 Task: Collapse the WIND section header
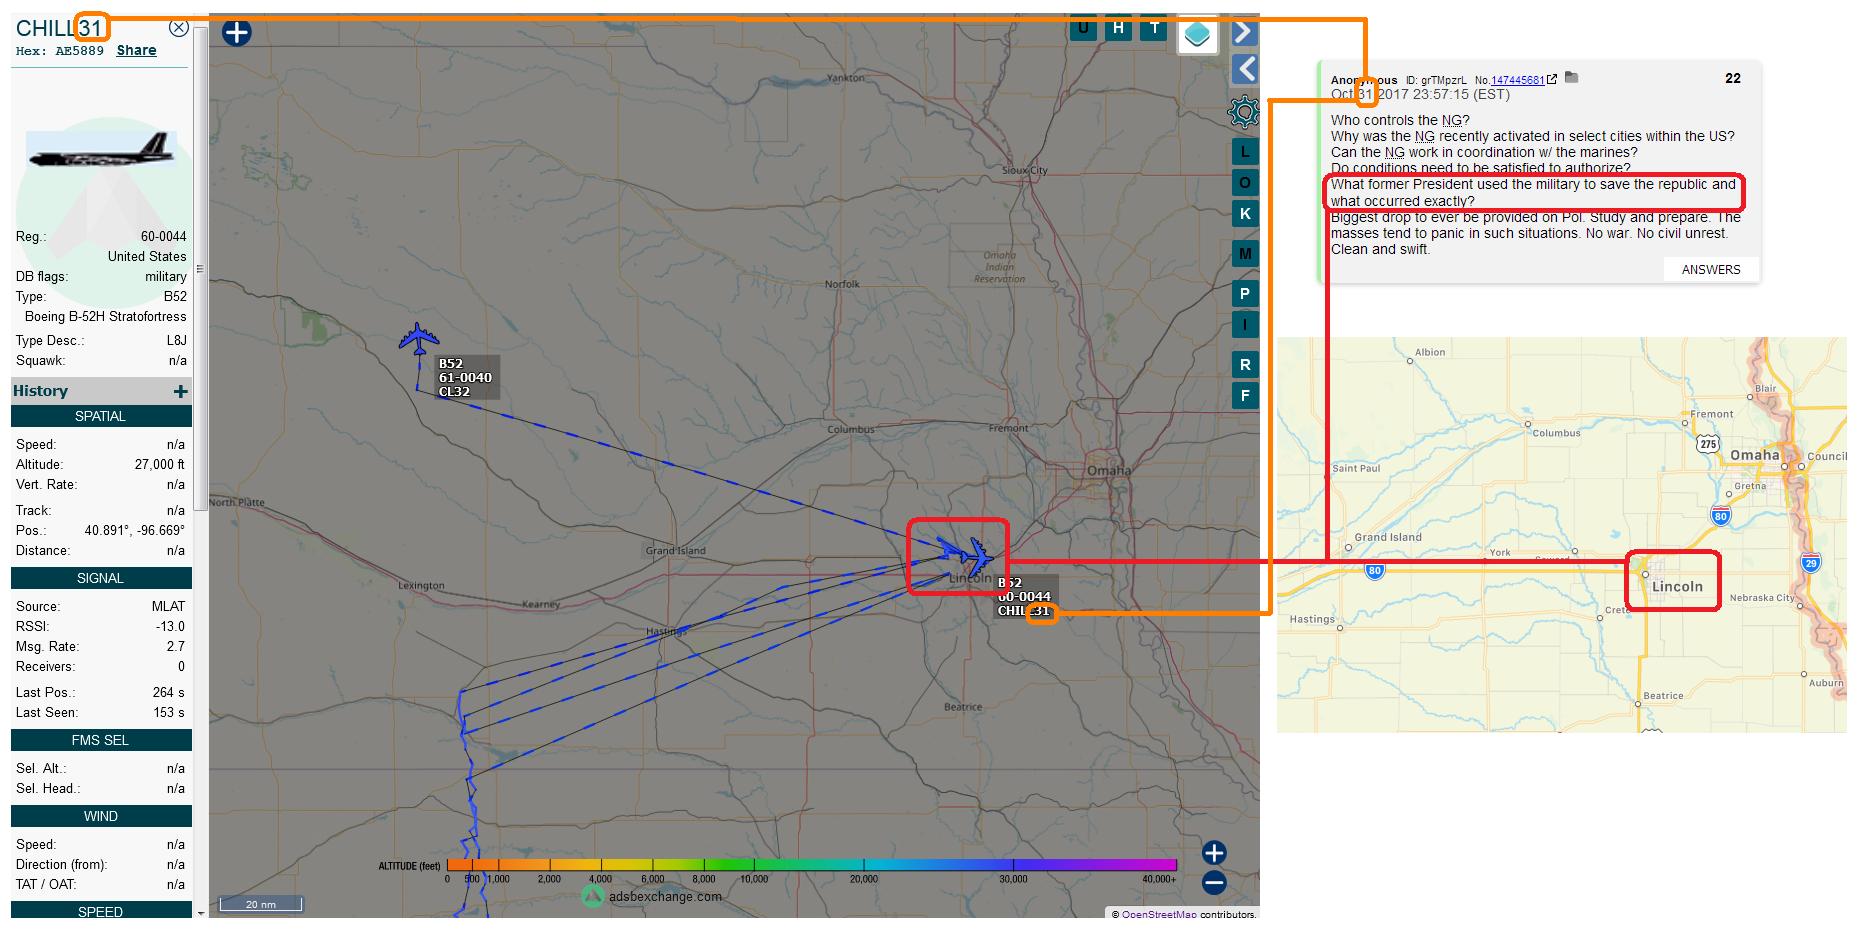(101, 816)
